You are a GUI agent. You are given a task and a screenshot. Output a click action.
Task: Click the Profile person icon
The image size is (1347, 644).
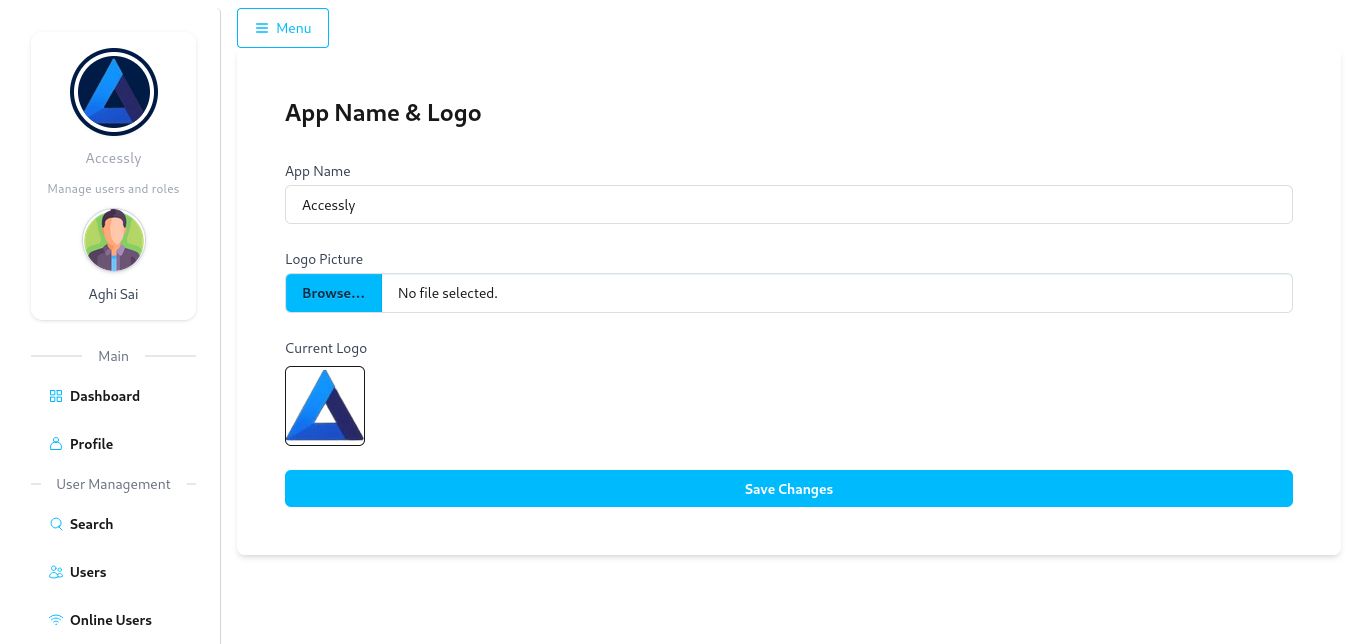tap(56, 444)
